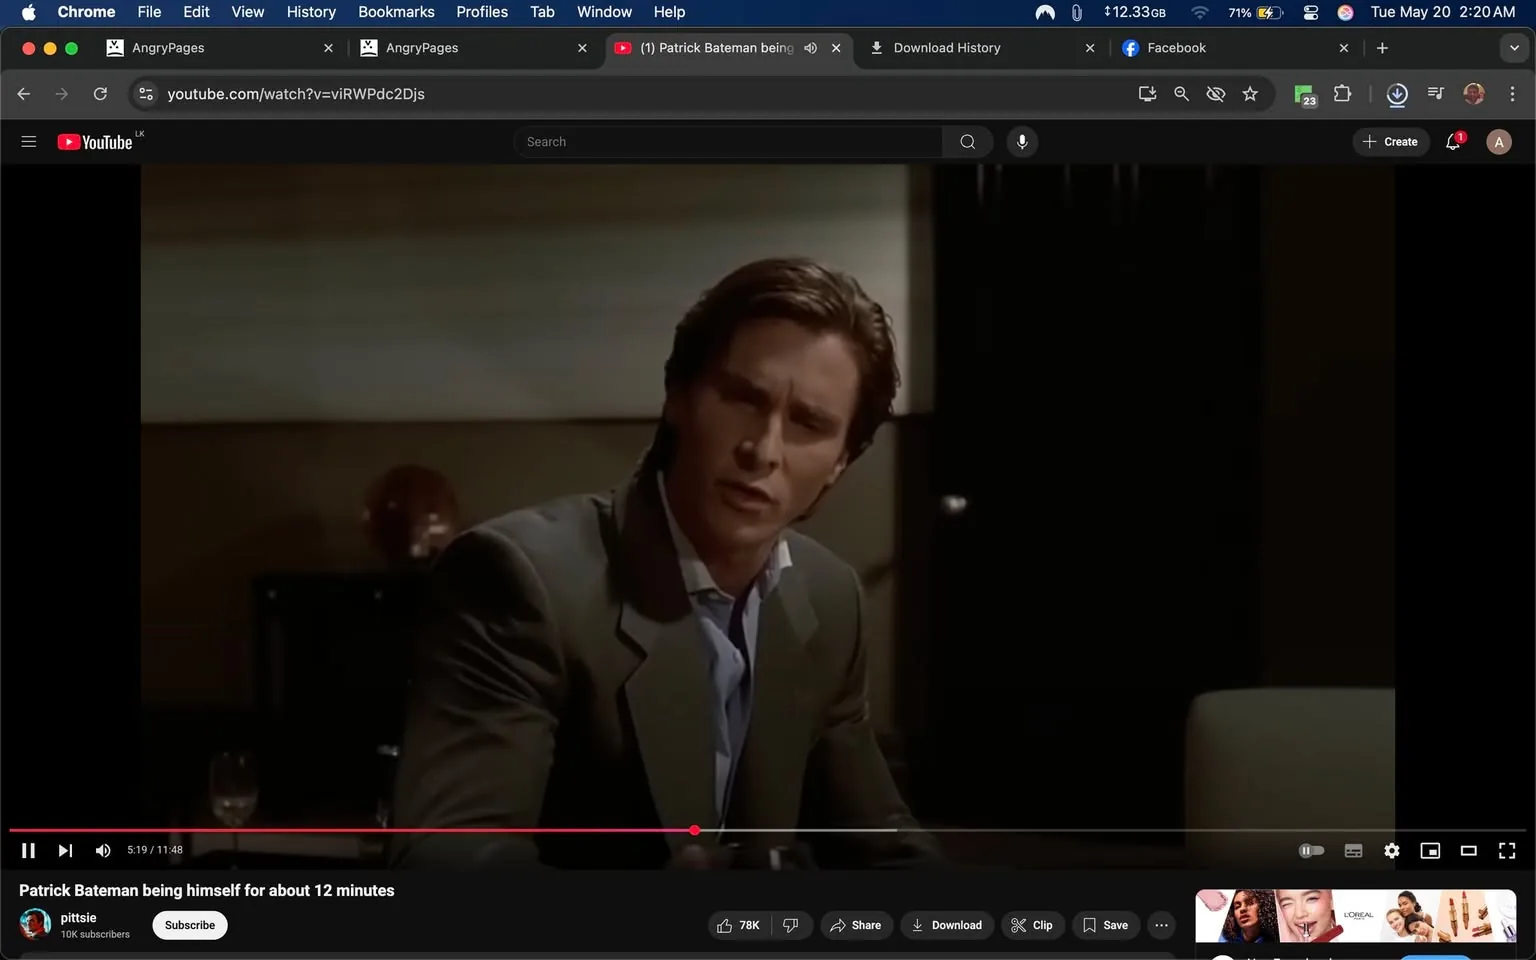Mute the video using the volume icon
This screenshot has width=1536, height=960.
[102, 850]
